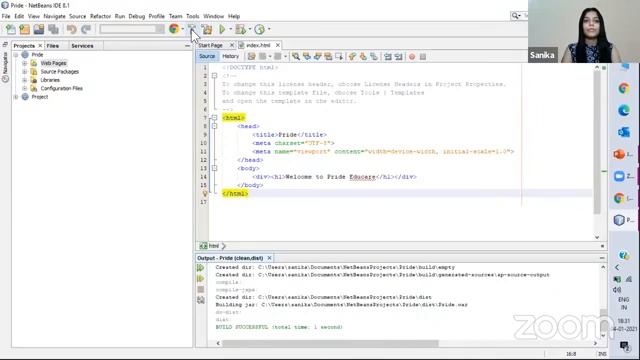Click the Shift Line Right icon

(398, 56)
